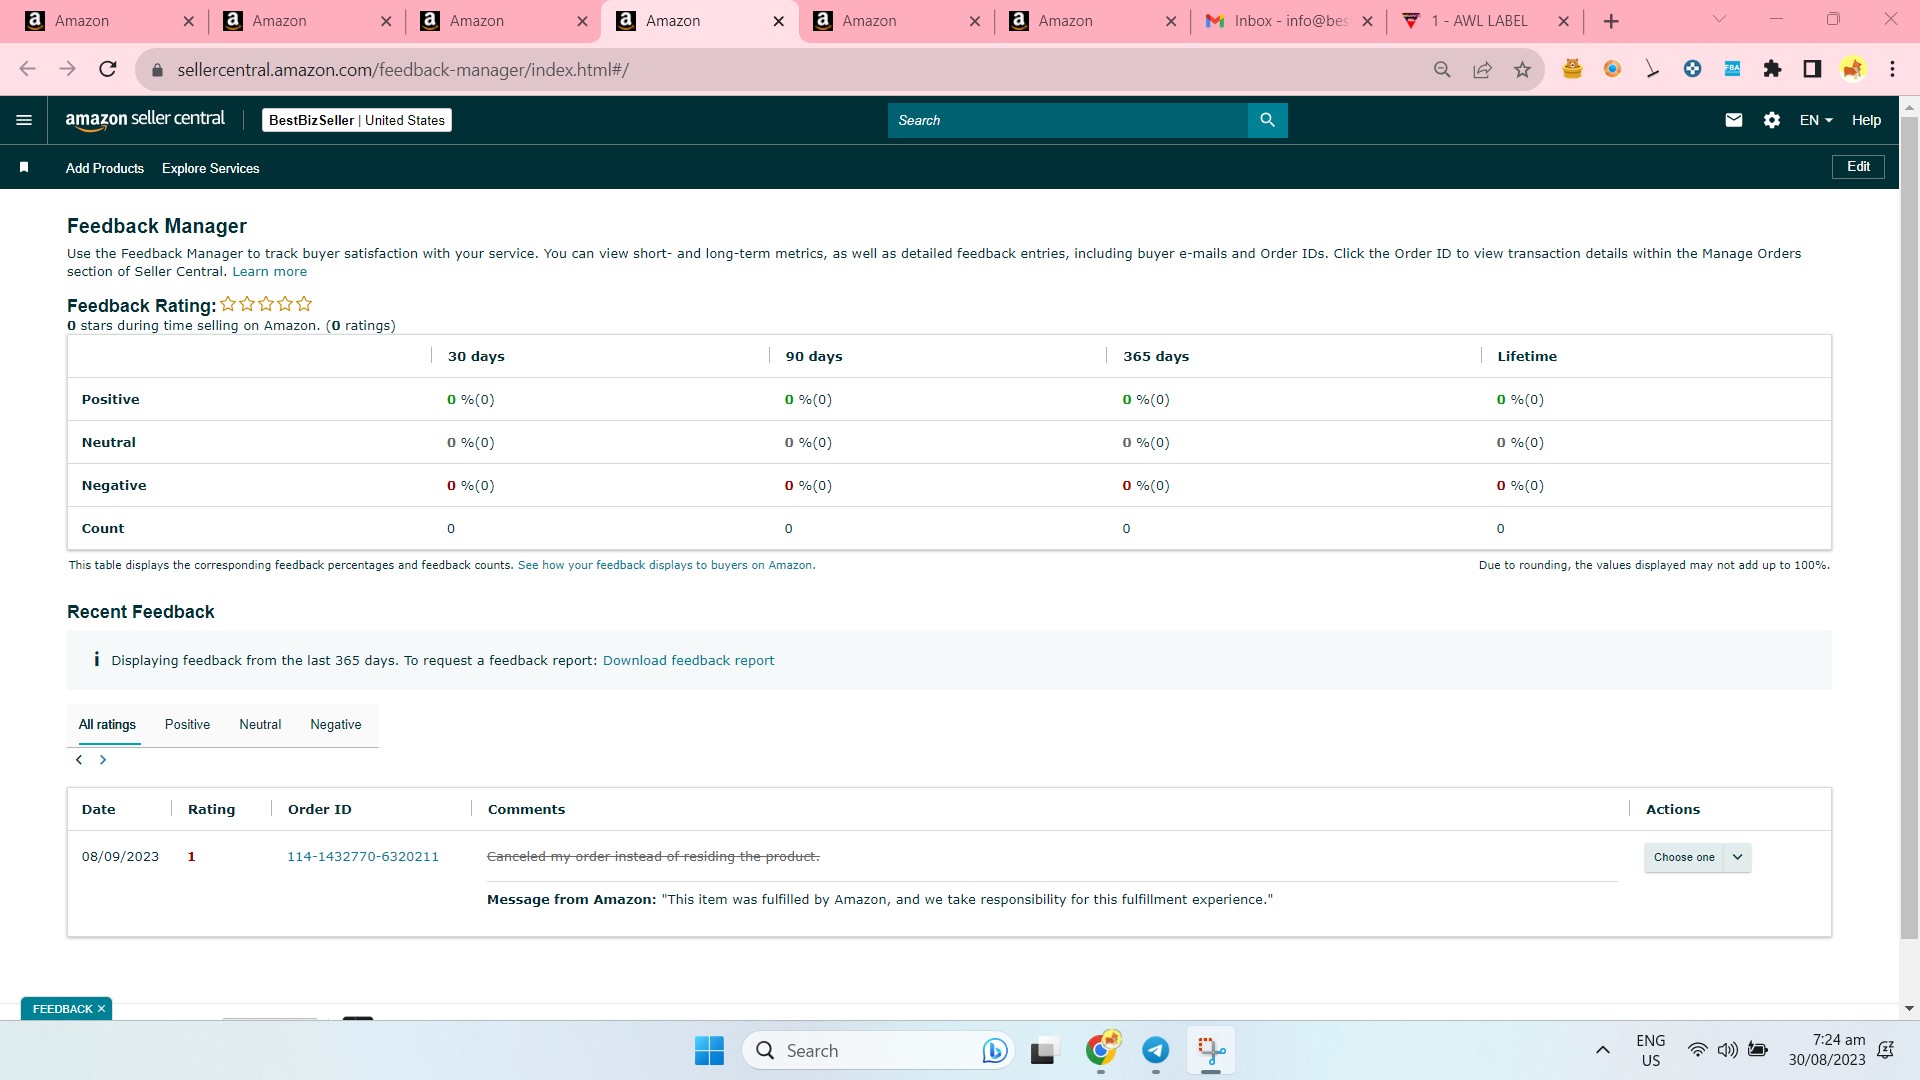Viewport: 1920px width, 1080px height.
Task: Show hidden system tray icons
Action: point(1602,1050)
